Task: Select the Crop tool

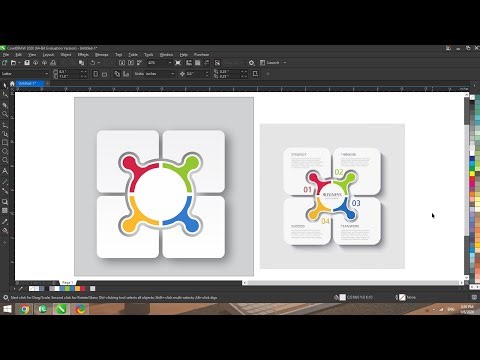Action: click(5, 105)
